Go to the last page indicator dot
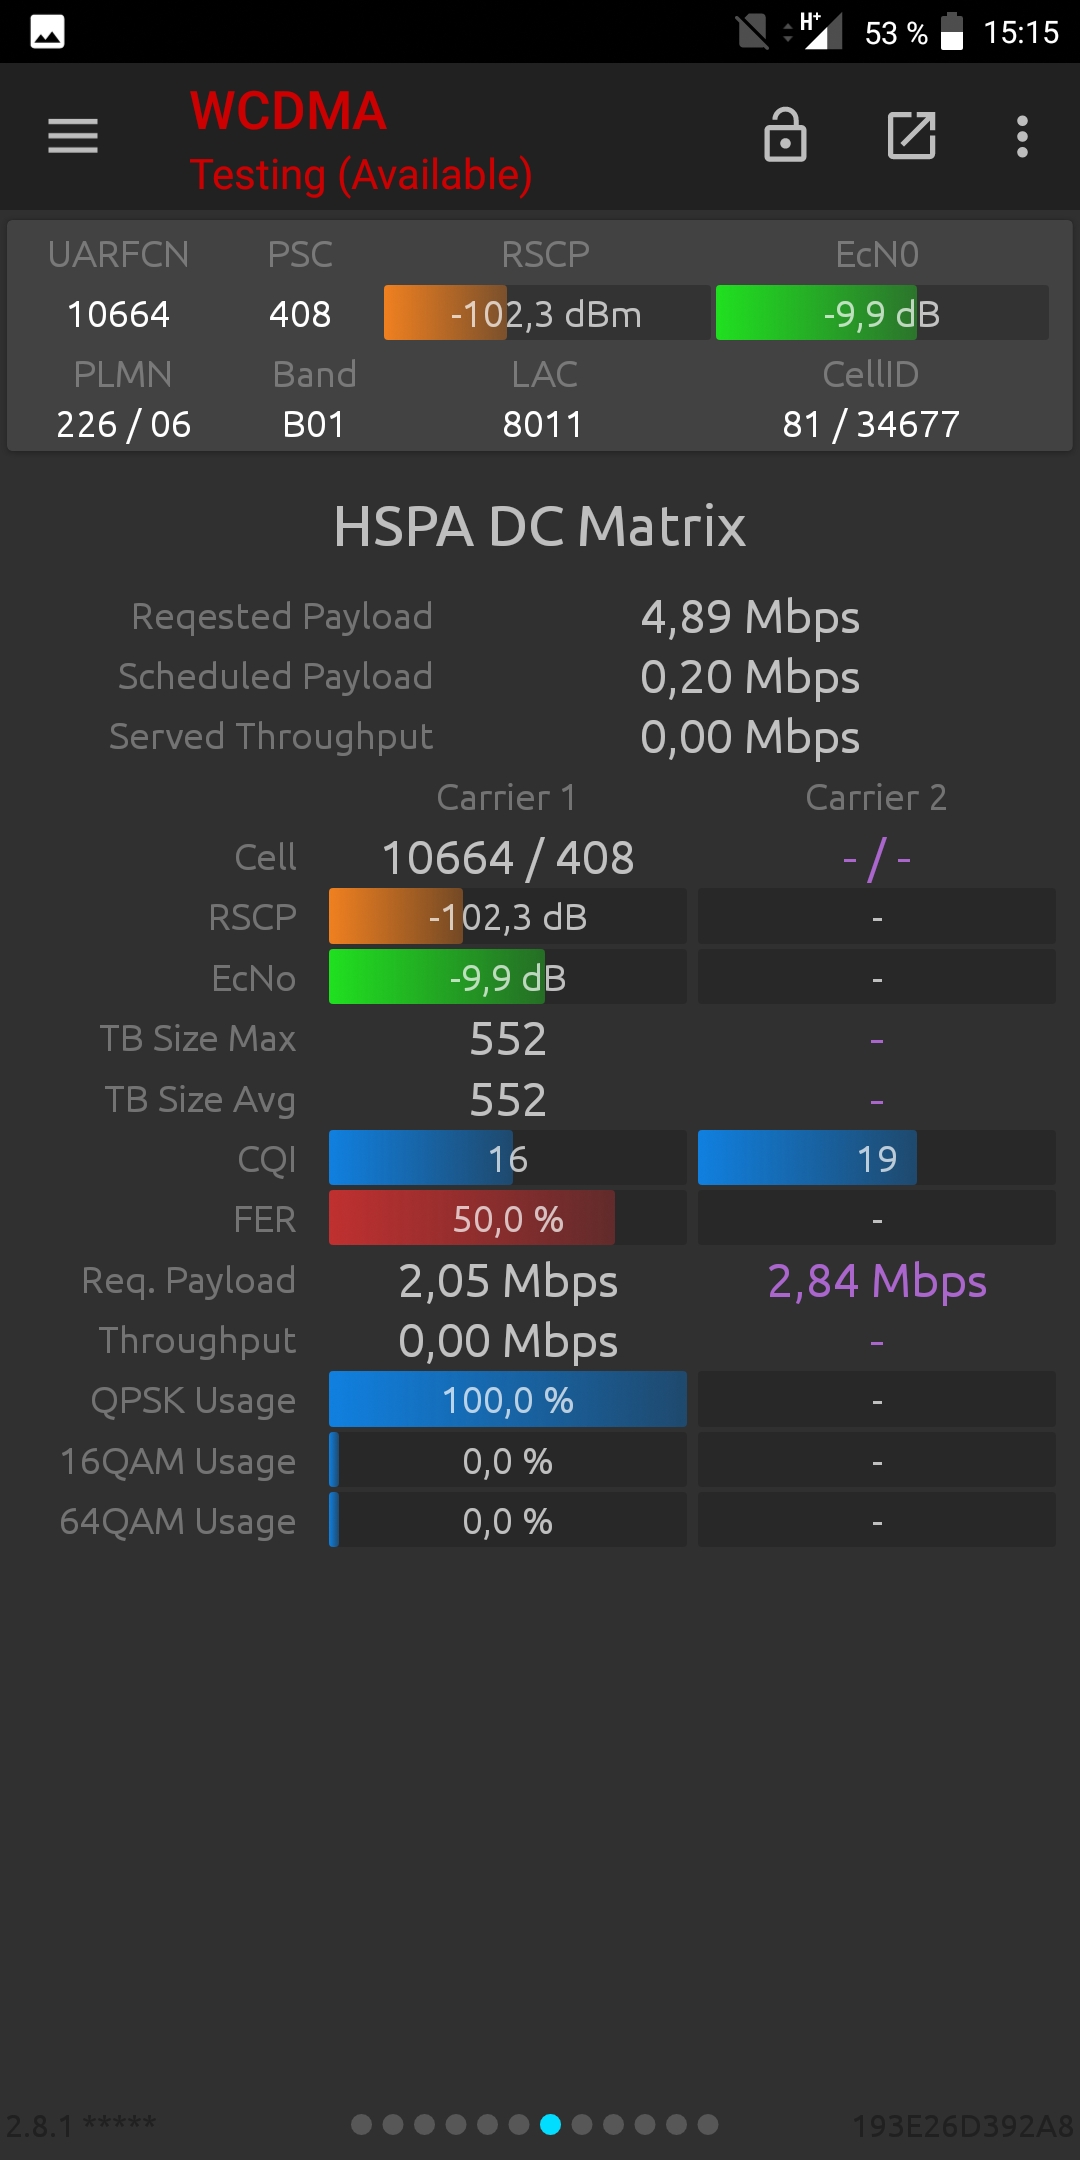The height and width of the screenshot is (2160, 1080). coord(708,2124)
